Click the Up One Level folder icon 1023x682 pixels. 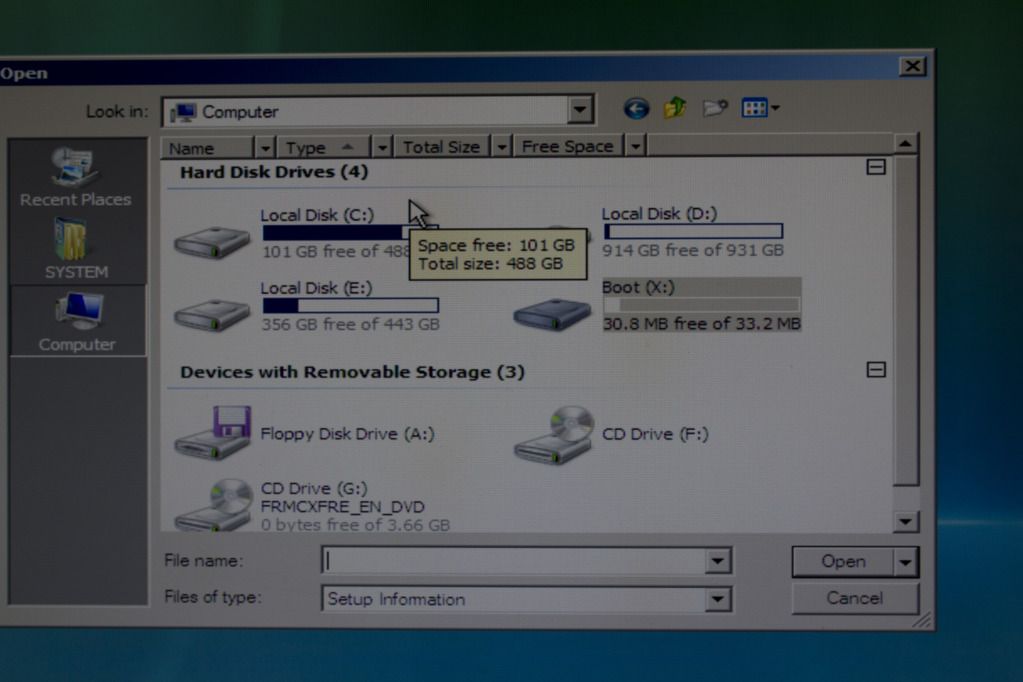click(675, 108)
